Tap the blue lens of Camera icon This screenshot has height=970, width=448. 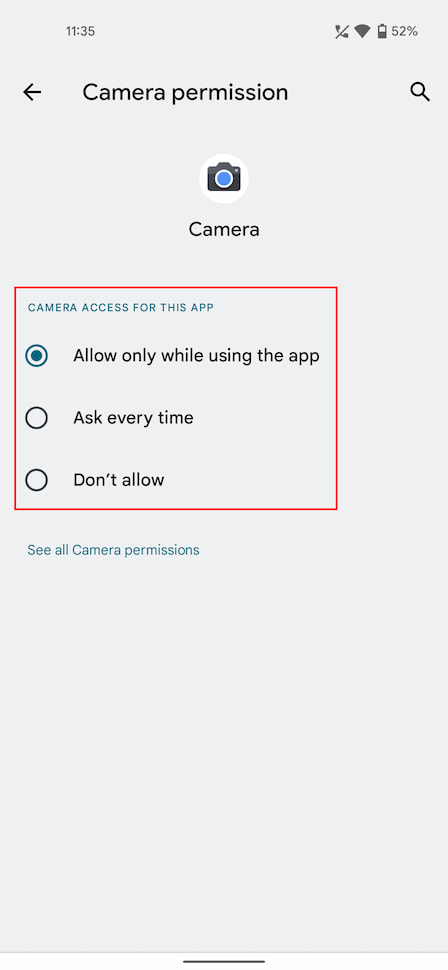tap(224, 179)
